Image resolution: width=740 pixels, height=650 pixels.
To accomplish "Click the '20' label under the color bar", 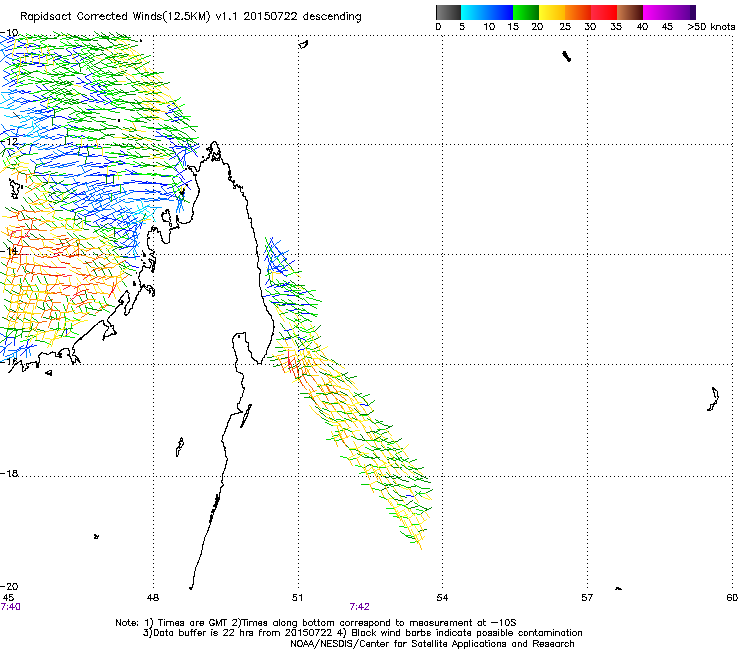I will (x=537, y=27).
